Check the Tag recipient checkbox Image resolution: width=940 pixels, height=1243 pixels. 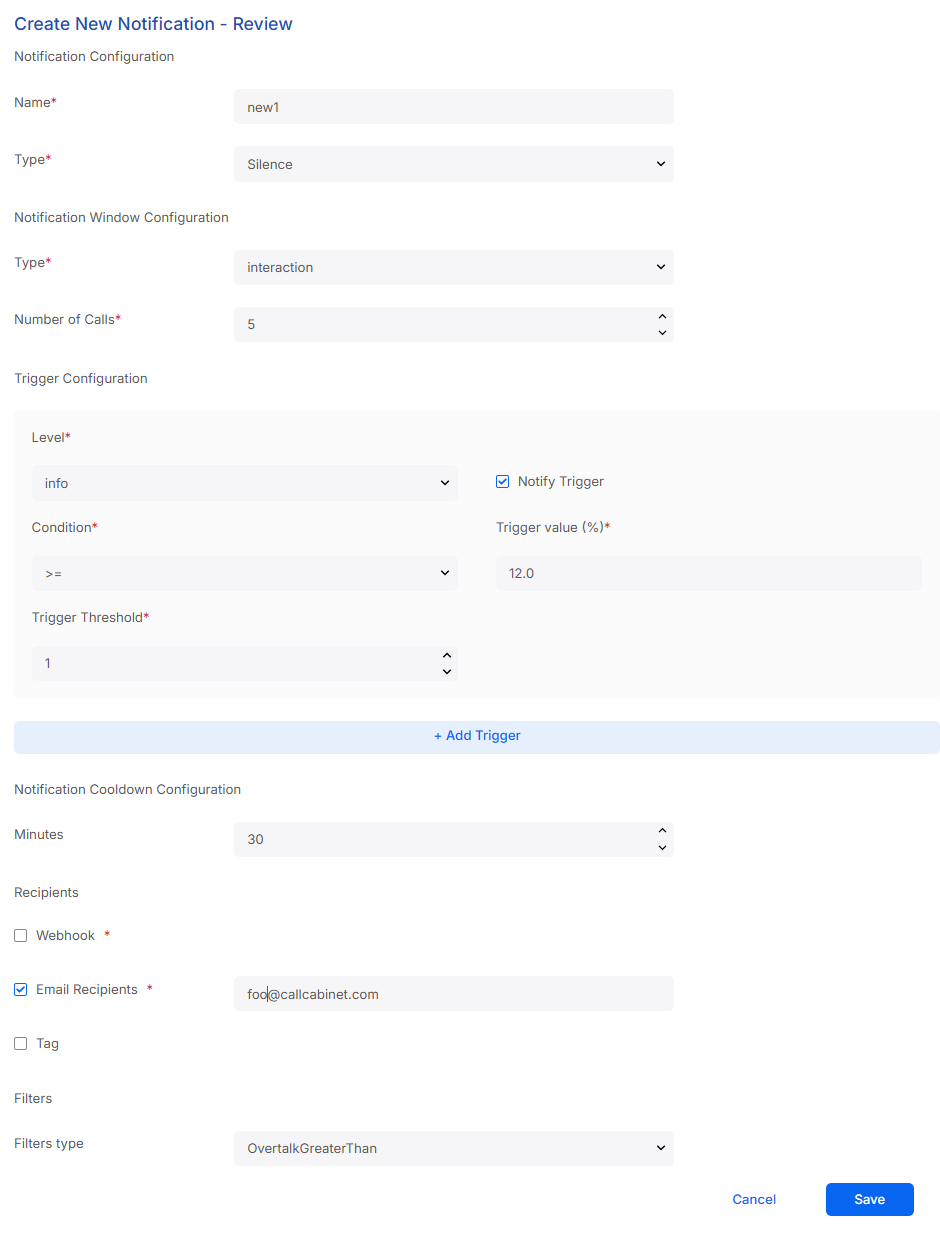pos(21,1044)
